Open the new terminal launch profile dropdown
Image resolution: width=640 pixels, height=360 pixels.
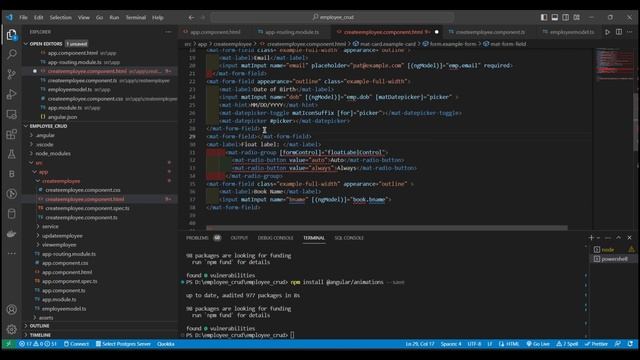[598, 238]
